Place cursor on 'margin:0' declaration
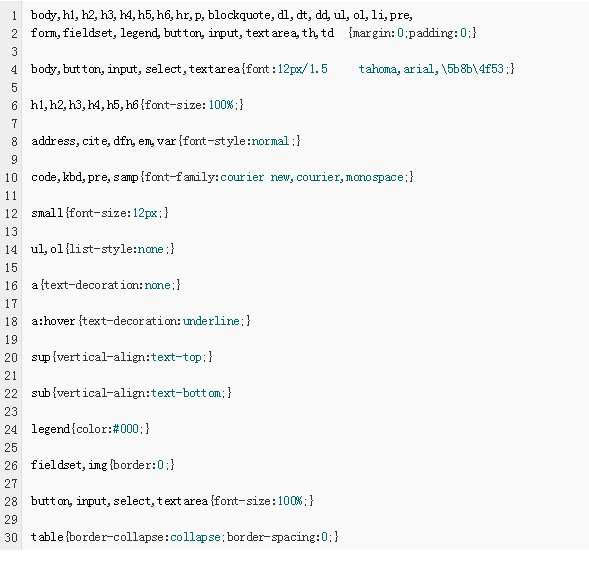 coord(378,33)
